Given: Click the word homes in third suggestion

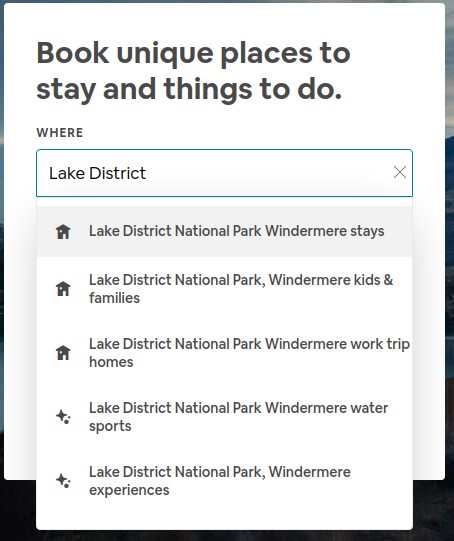Looking at the screenshot, I should [x=111, y=362].
